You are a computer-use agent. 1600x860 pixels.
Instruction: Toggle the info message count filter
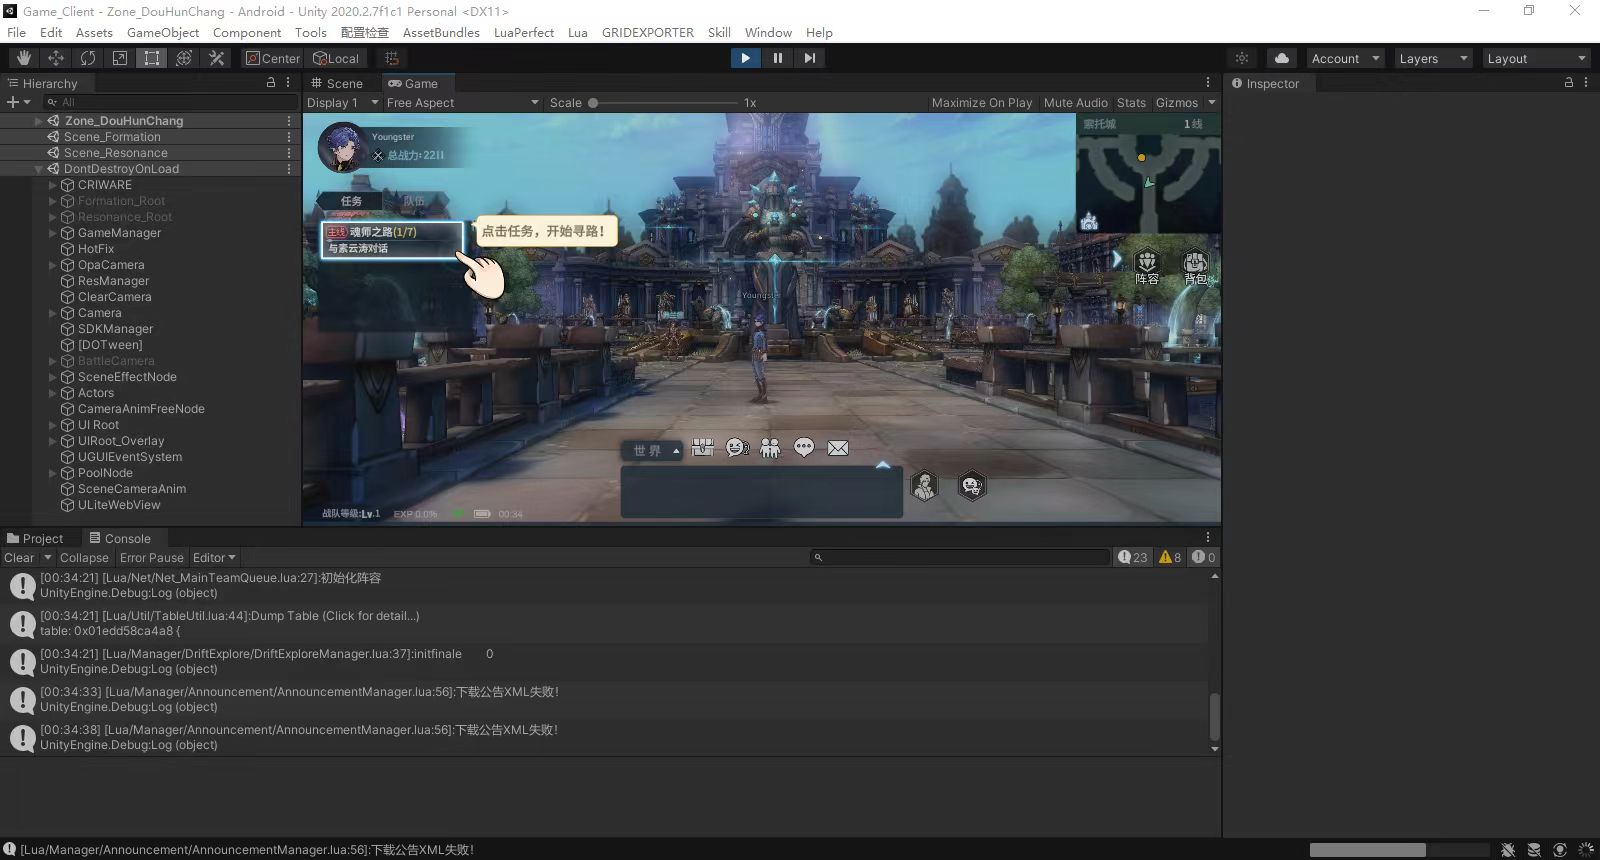coord(1132,557)
